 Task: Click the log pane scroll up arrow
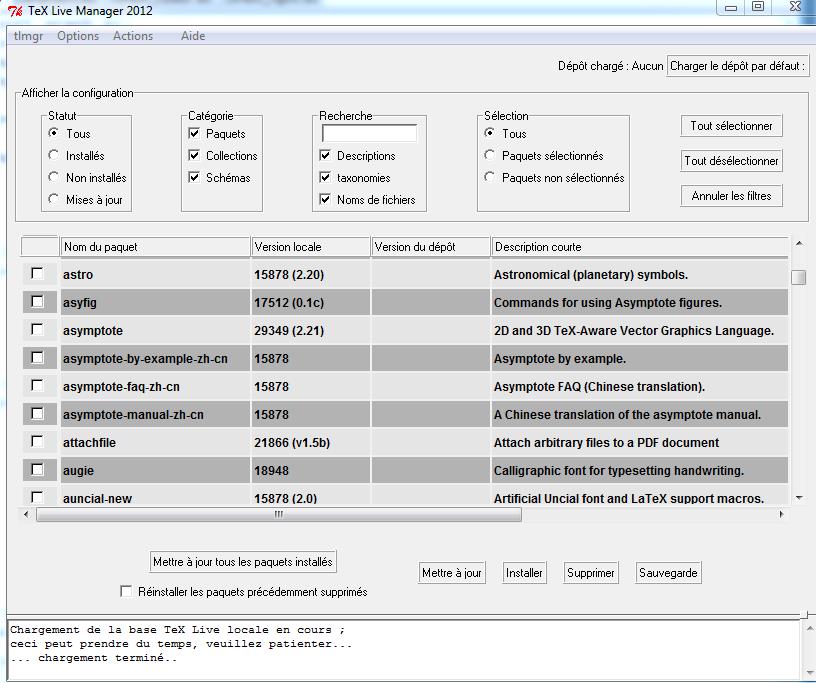tap(810, 629)
